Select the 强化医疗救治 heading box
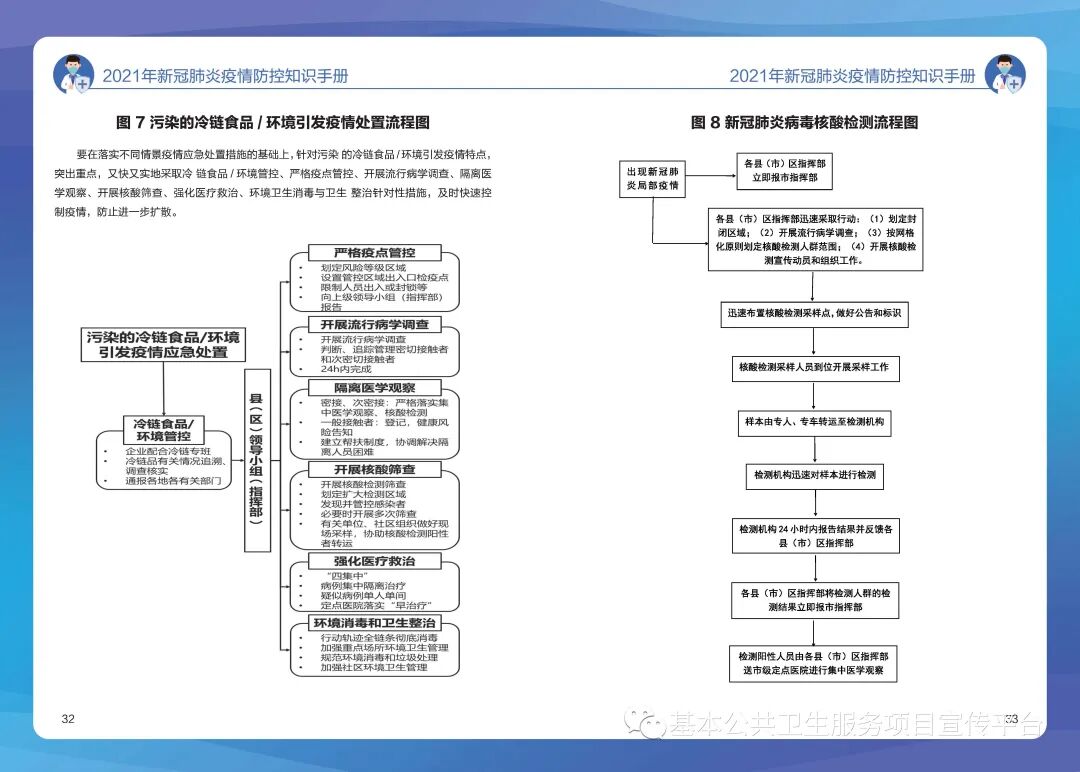 [x=374, y=561]
